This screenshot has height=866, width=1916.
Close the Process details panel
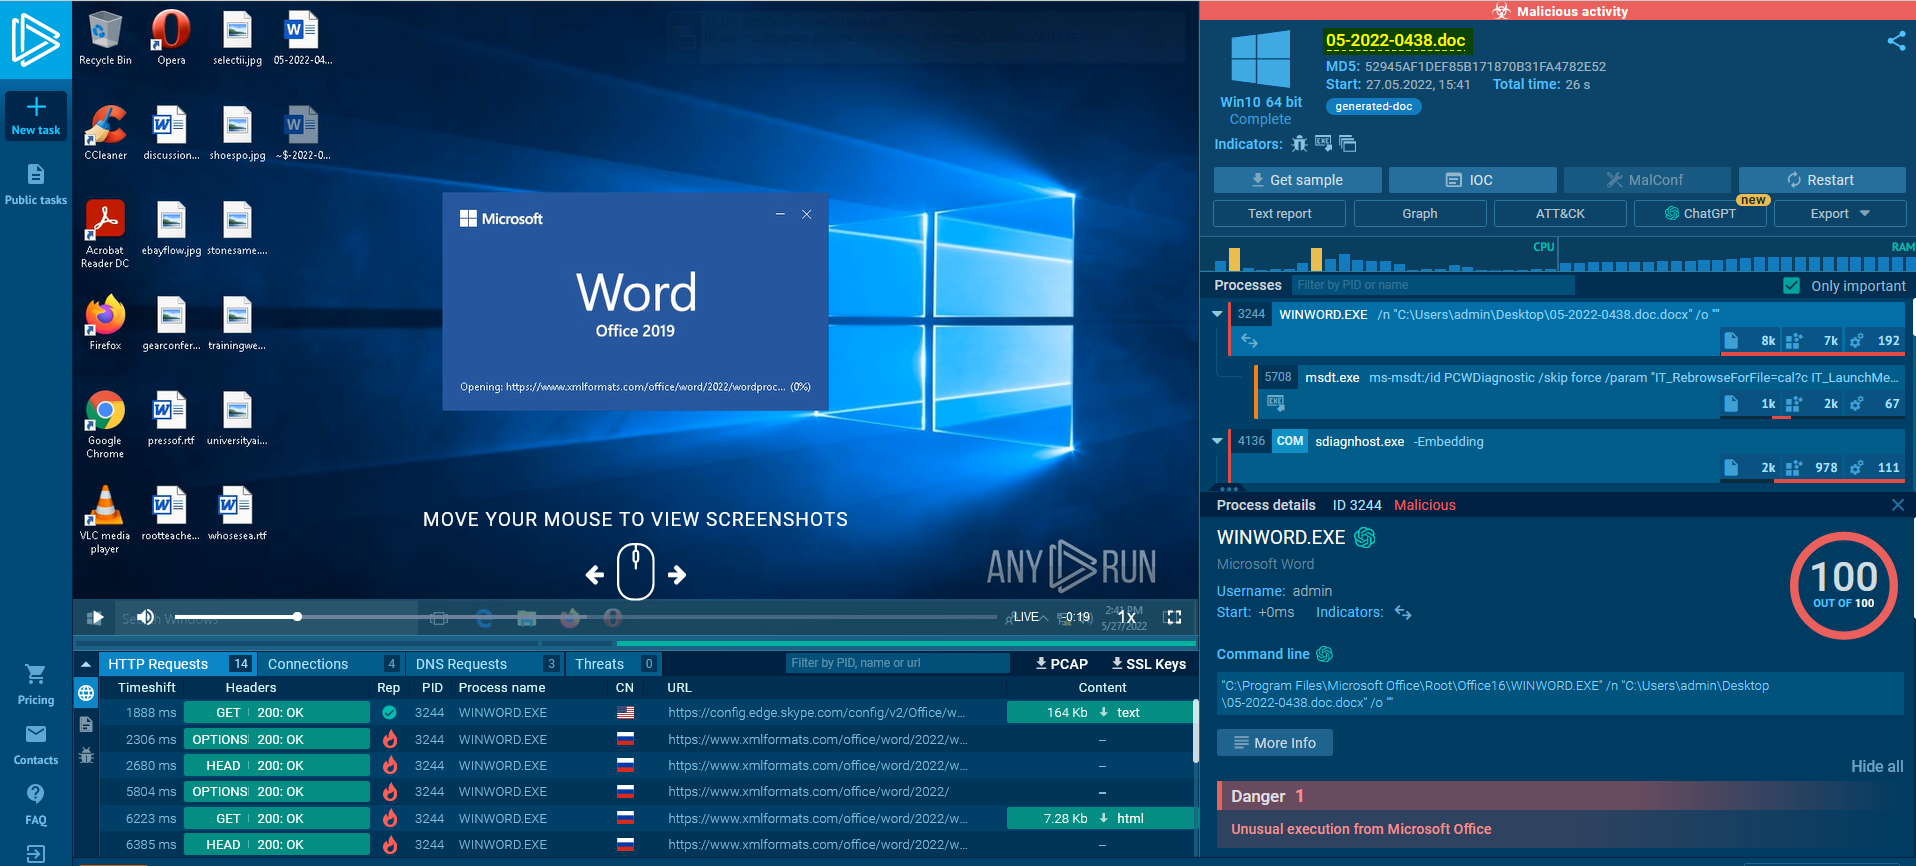1898,505
